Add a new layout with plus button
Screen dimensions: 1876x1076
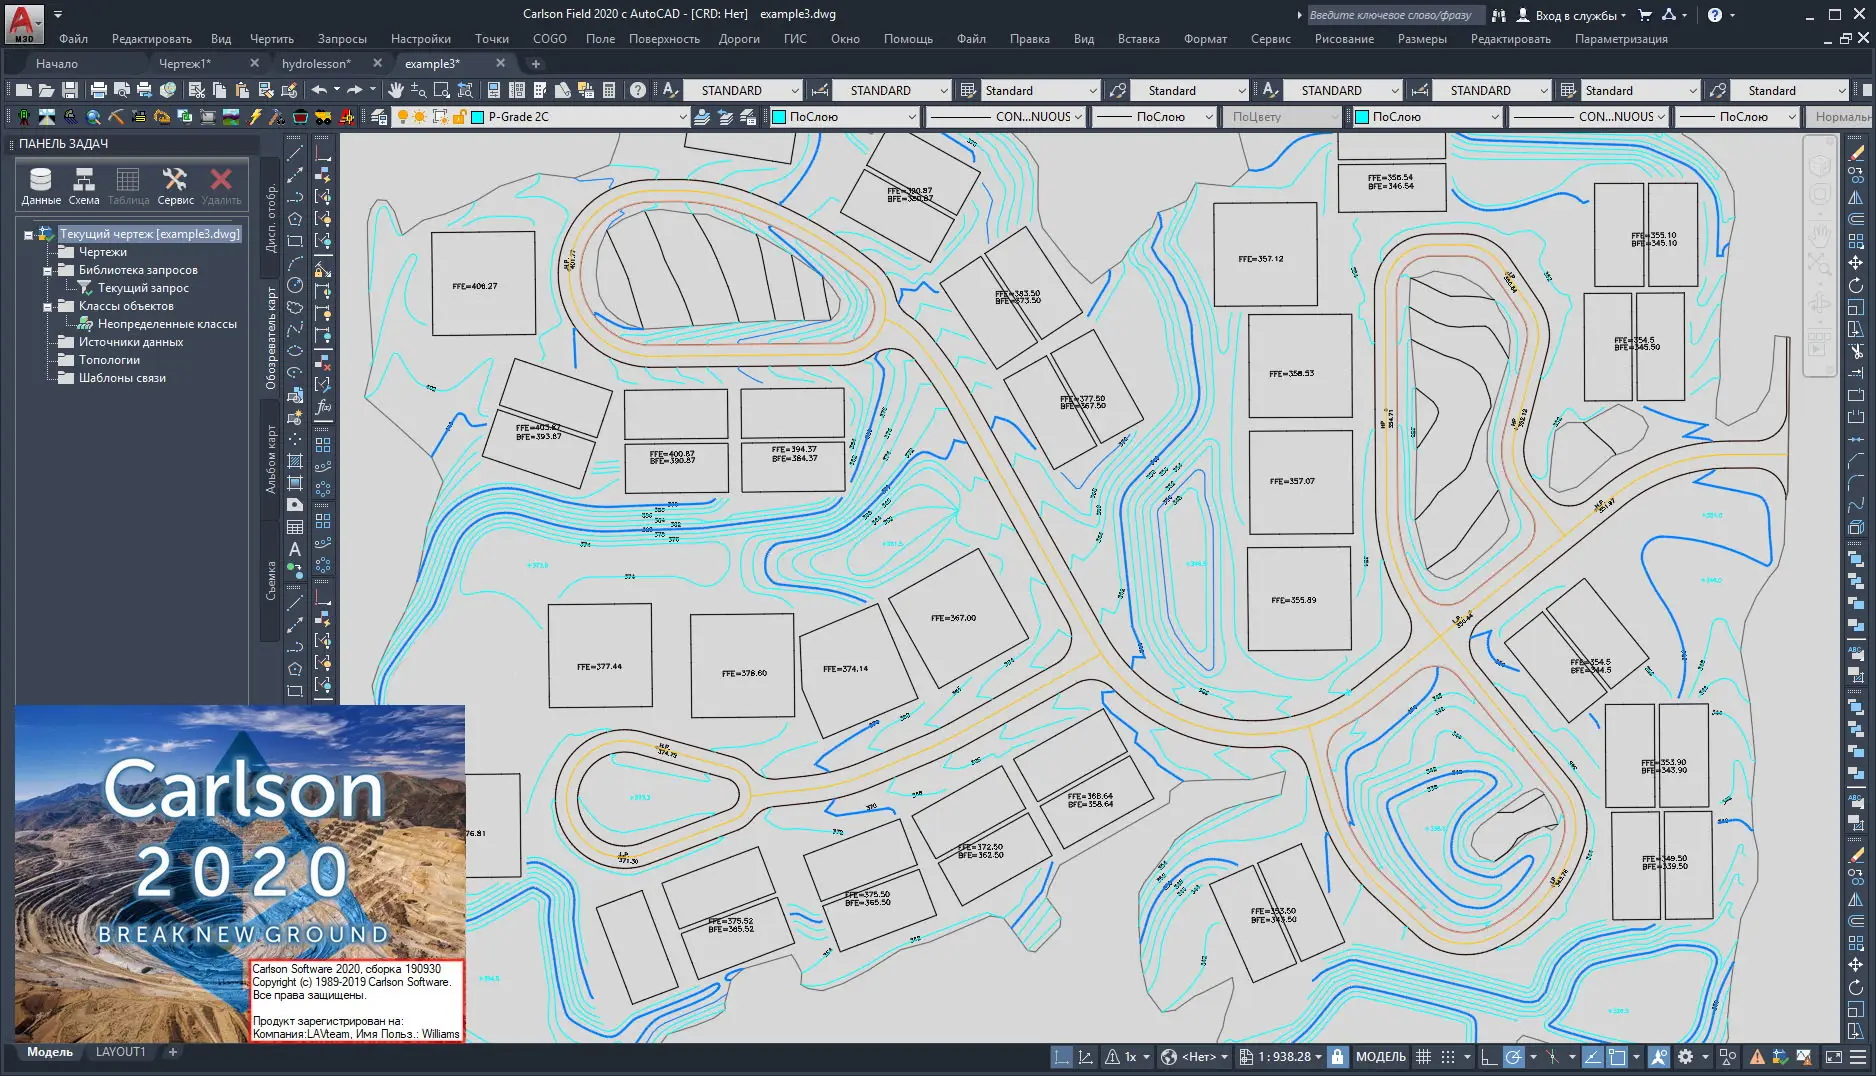[172, 1052]
